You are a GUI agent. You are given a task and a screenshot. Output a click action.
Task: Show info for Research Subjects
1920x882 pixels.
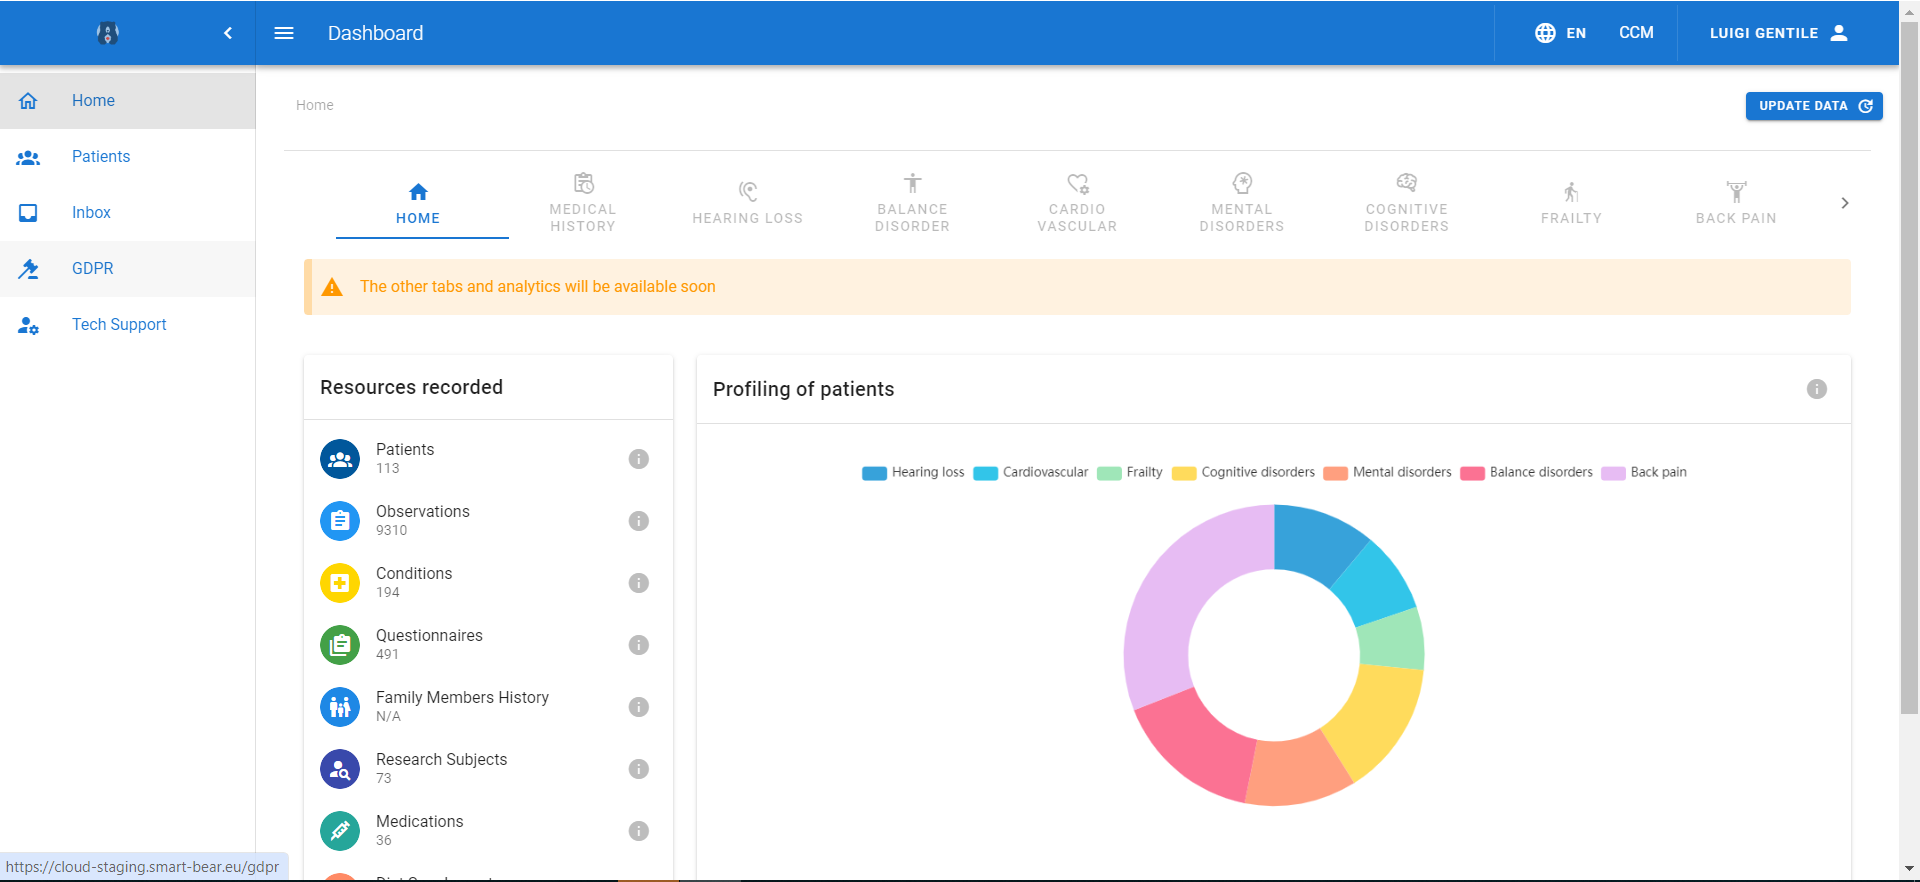click(639, 769)
